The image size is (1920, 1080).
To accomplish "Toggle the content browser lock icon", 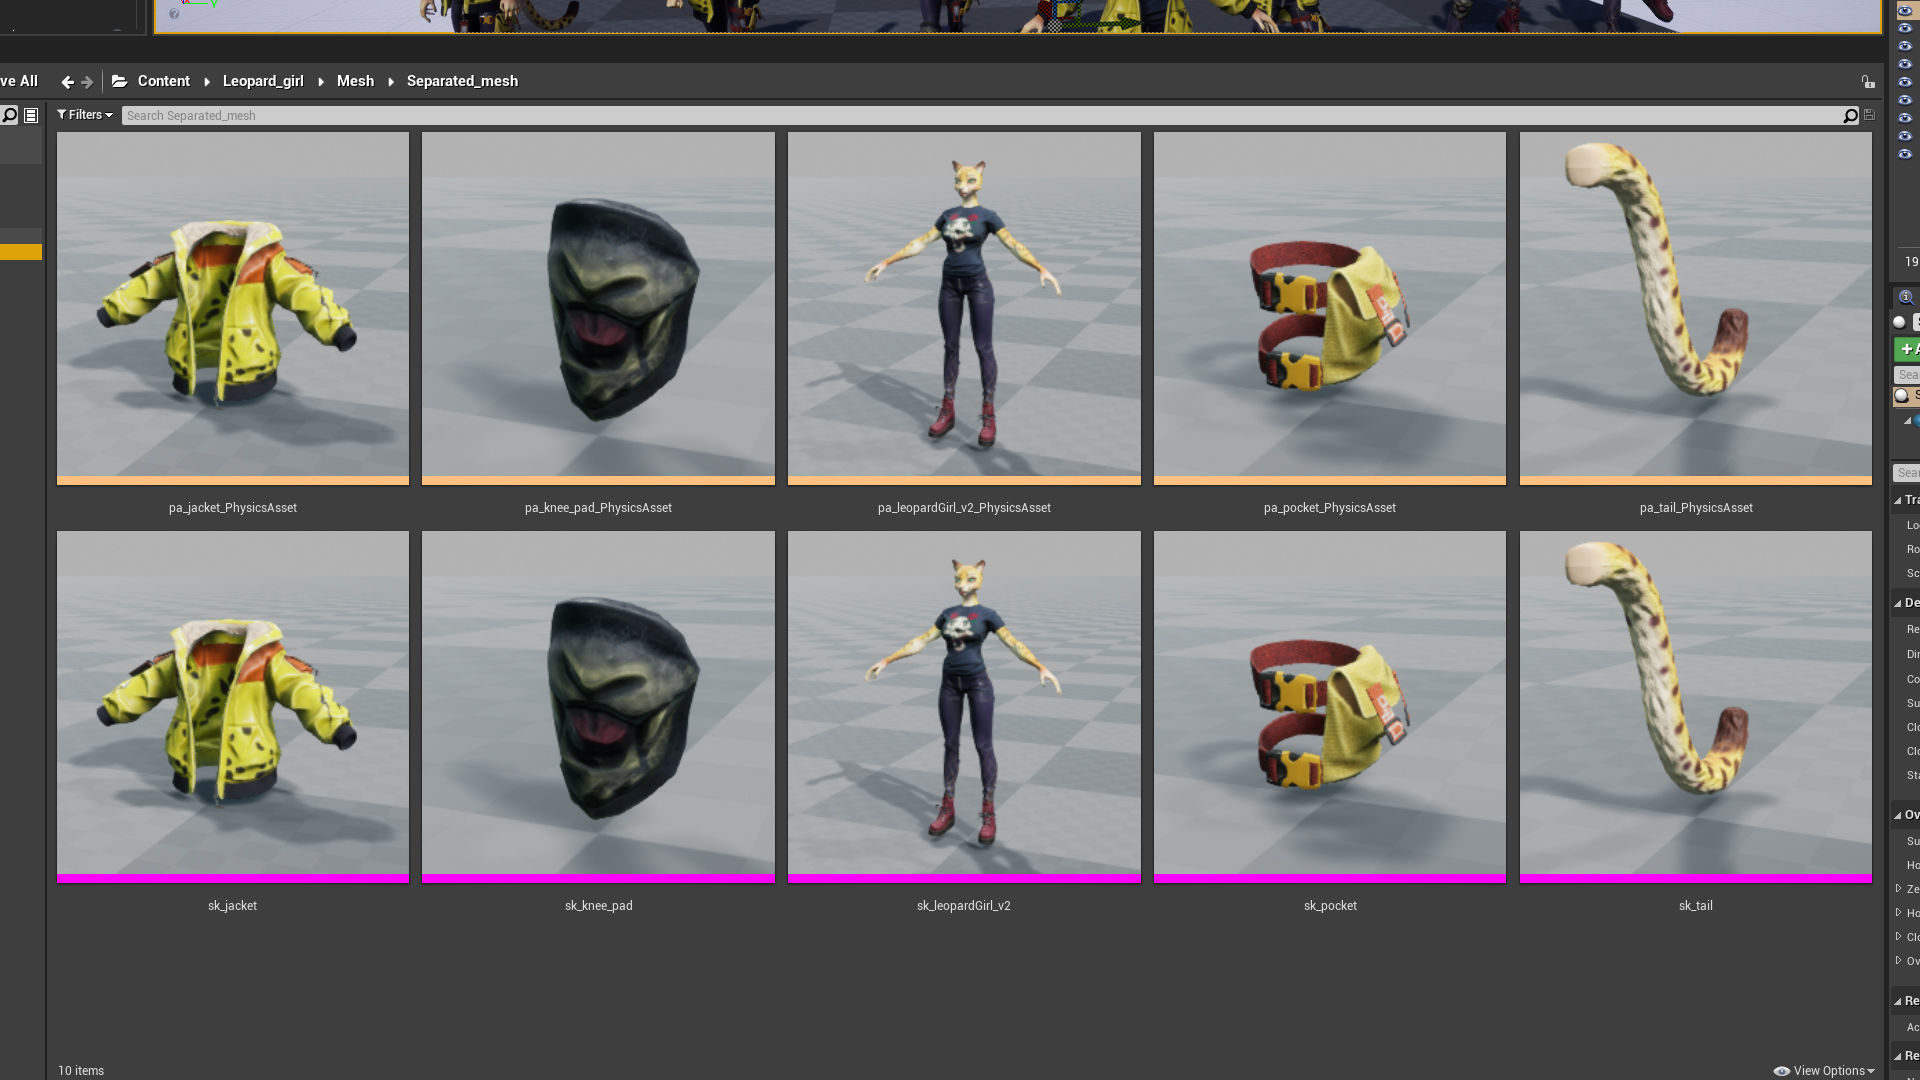I will [x=1867, y=82].
